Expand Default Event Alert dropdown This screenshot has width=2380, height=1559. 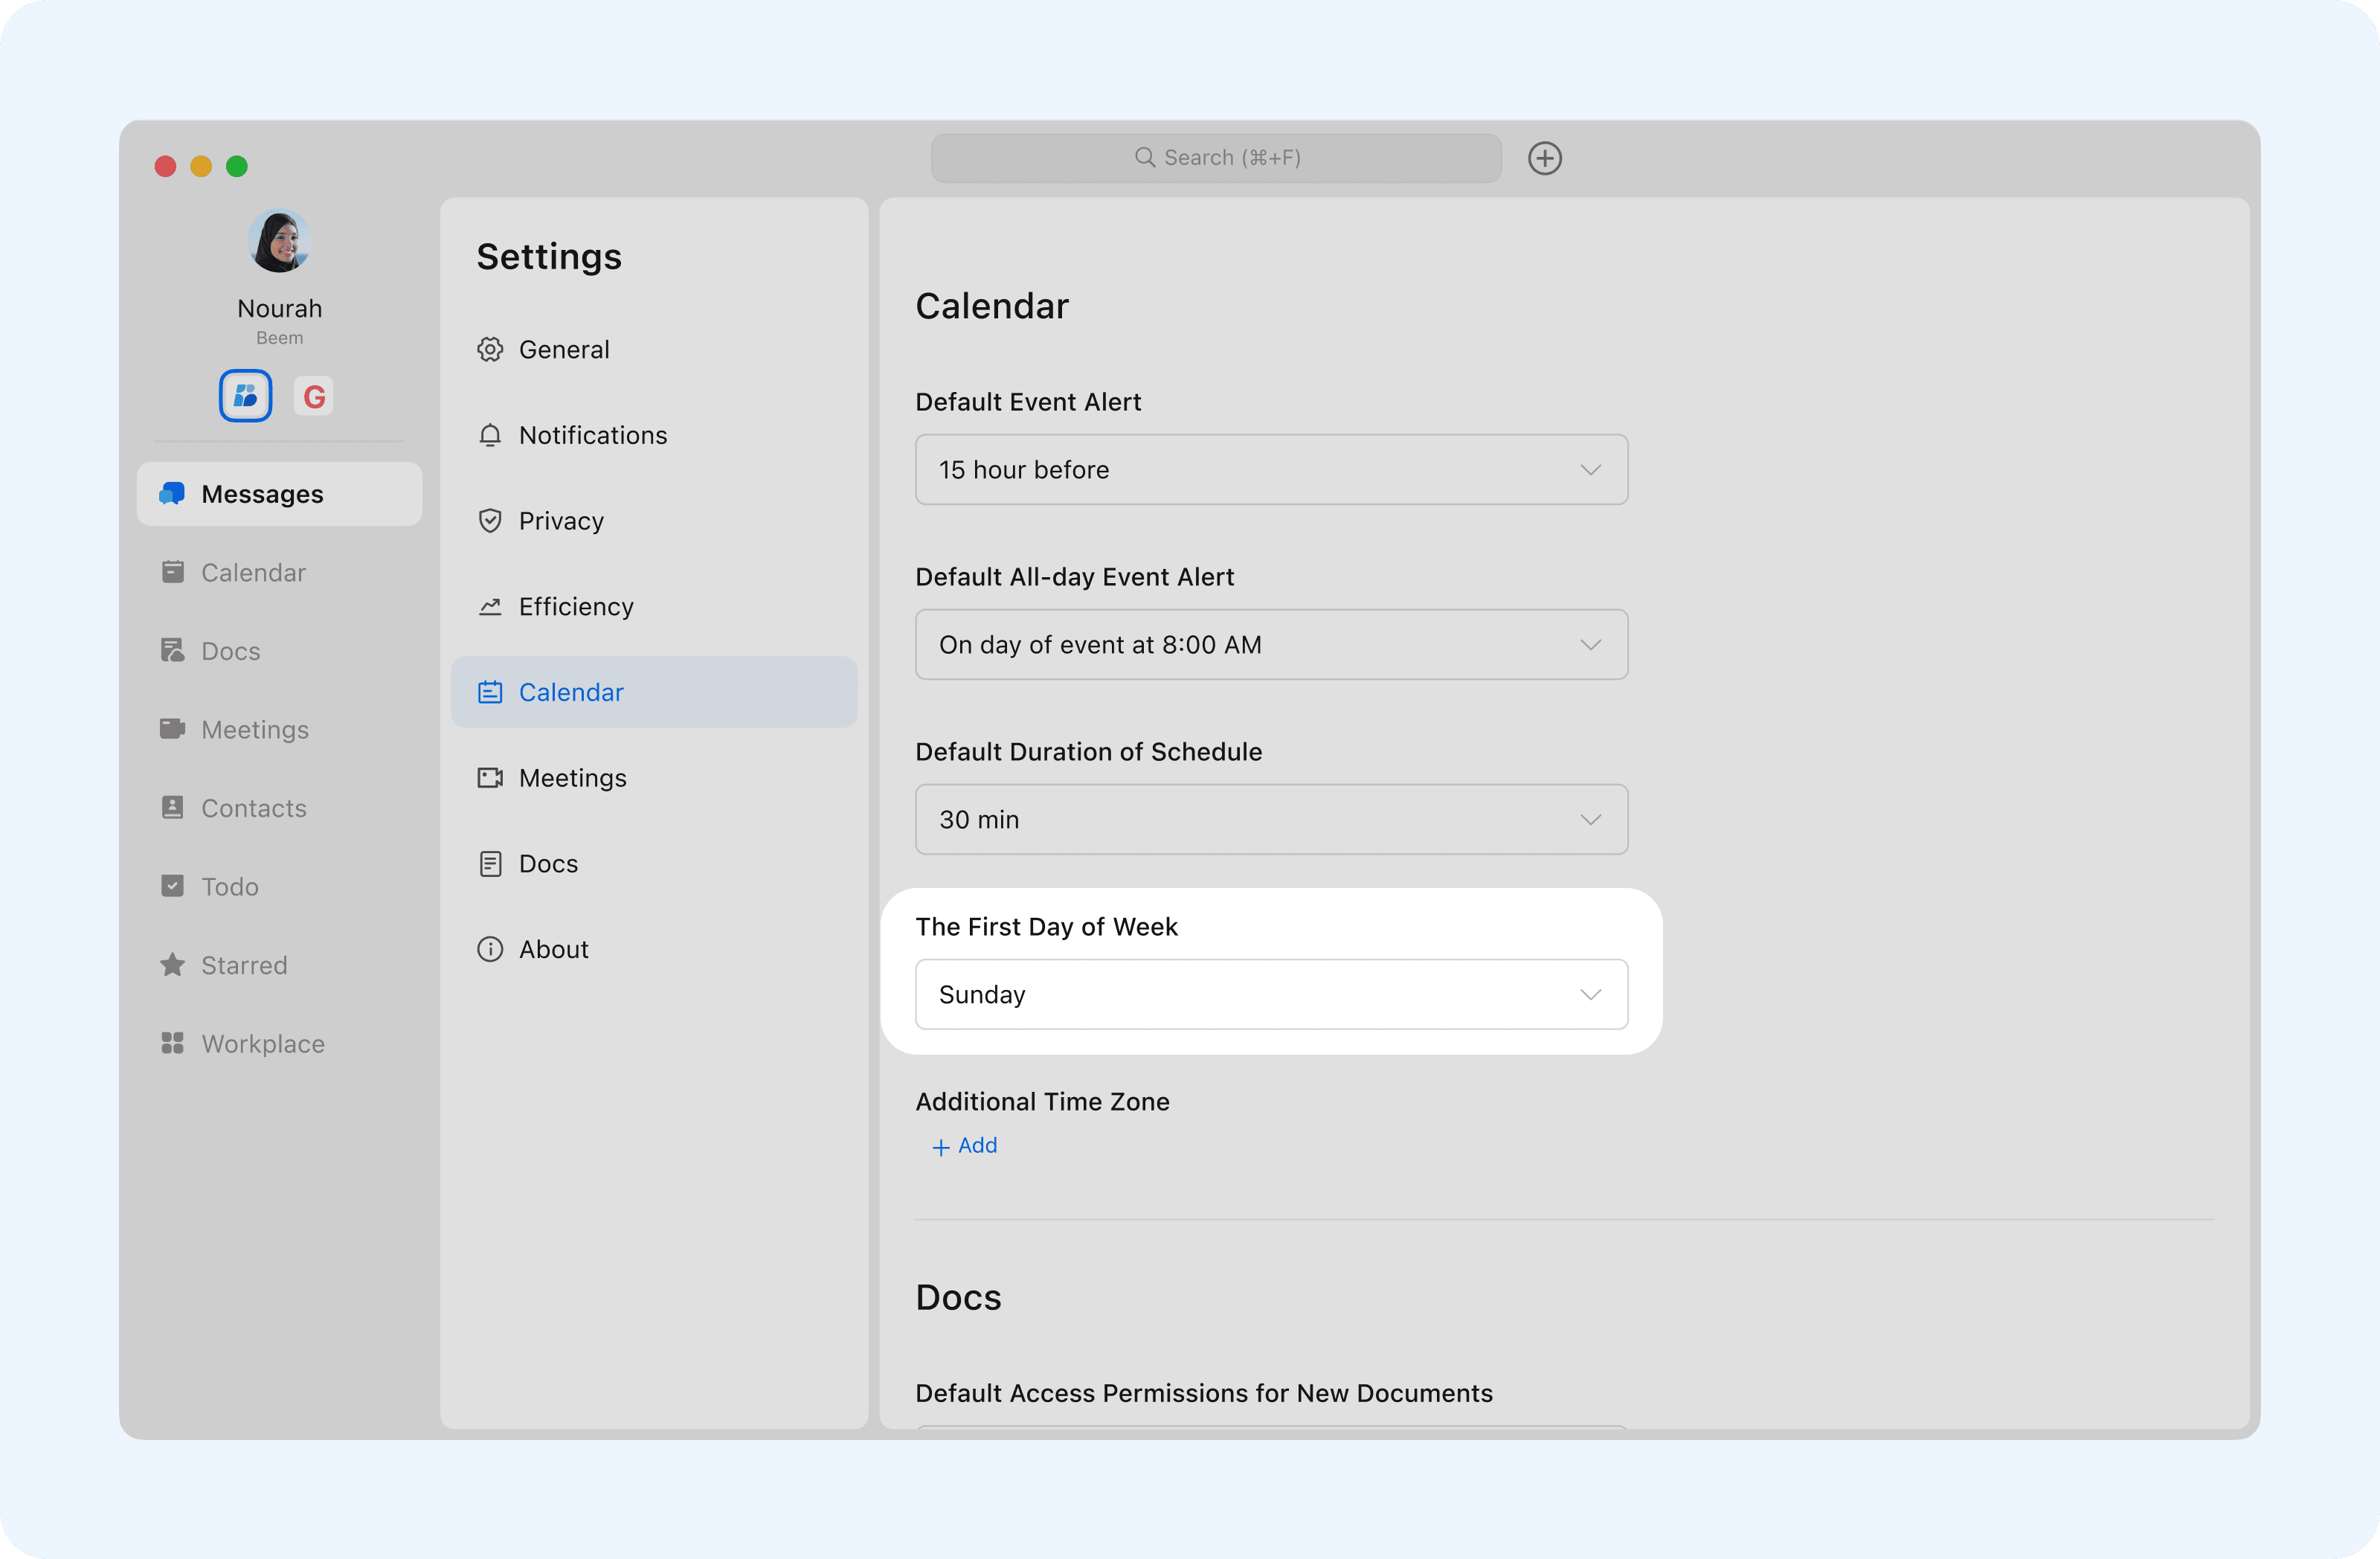click(x=1270, y=470)
